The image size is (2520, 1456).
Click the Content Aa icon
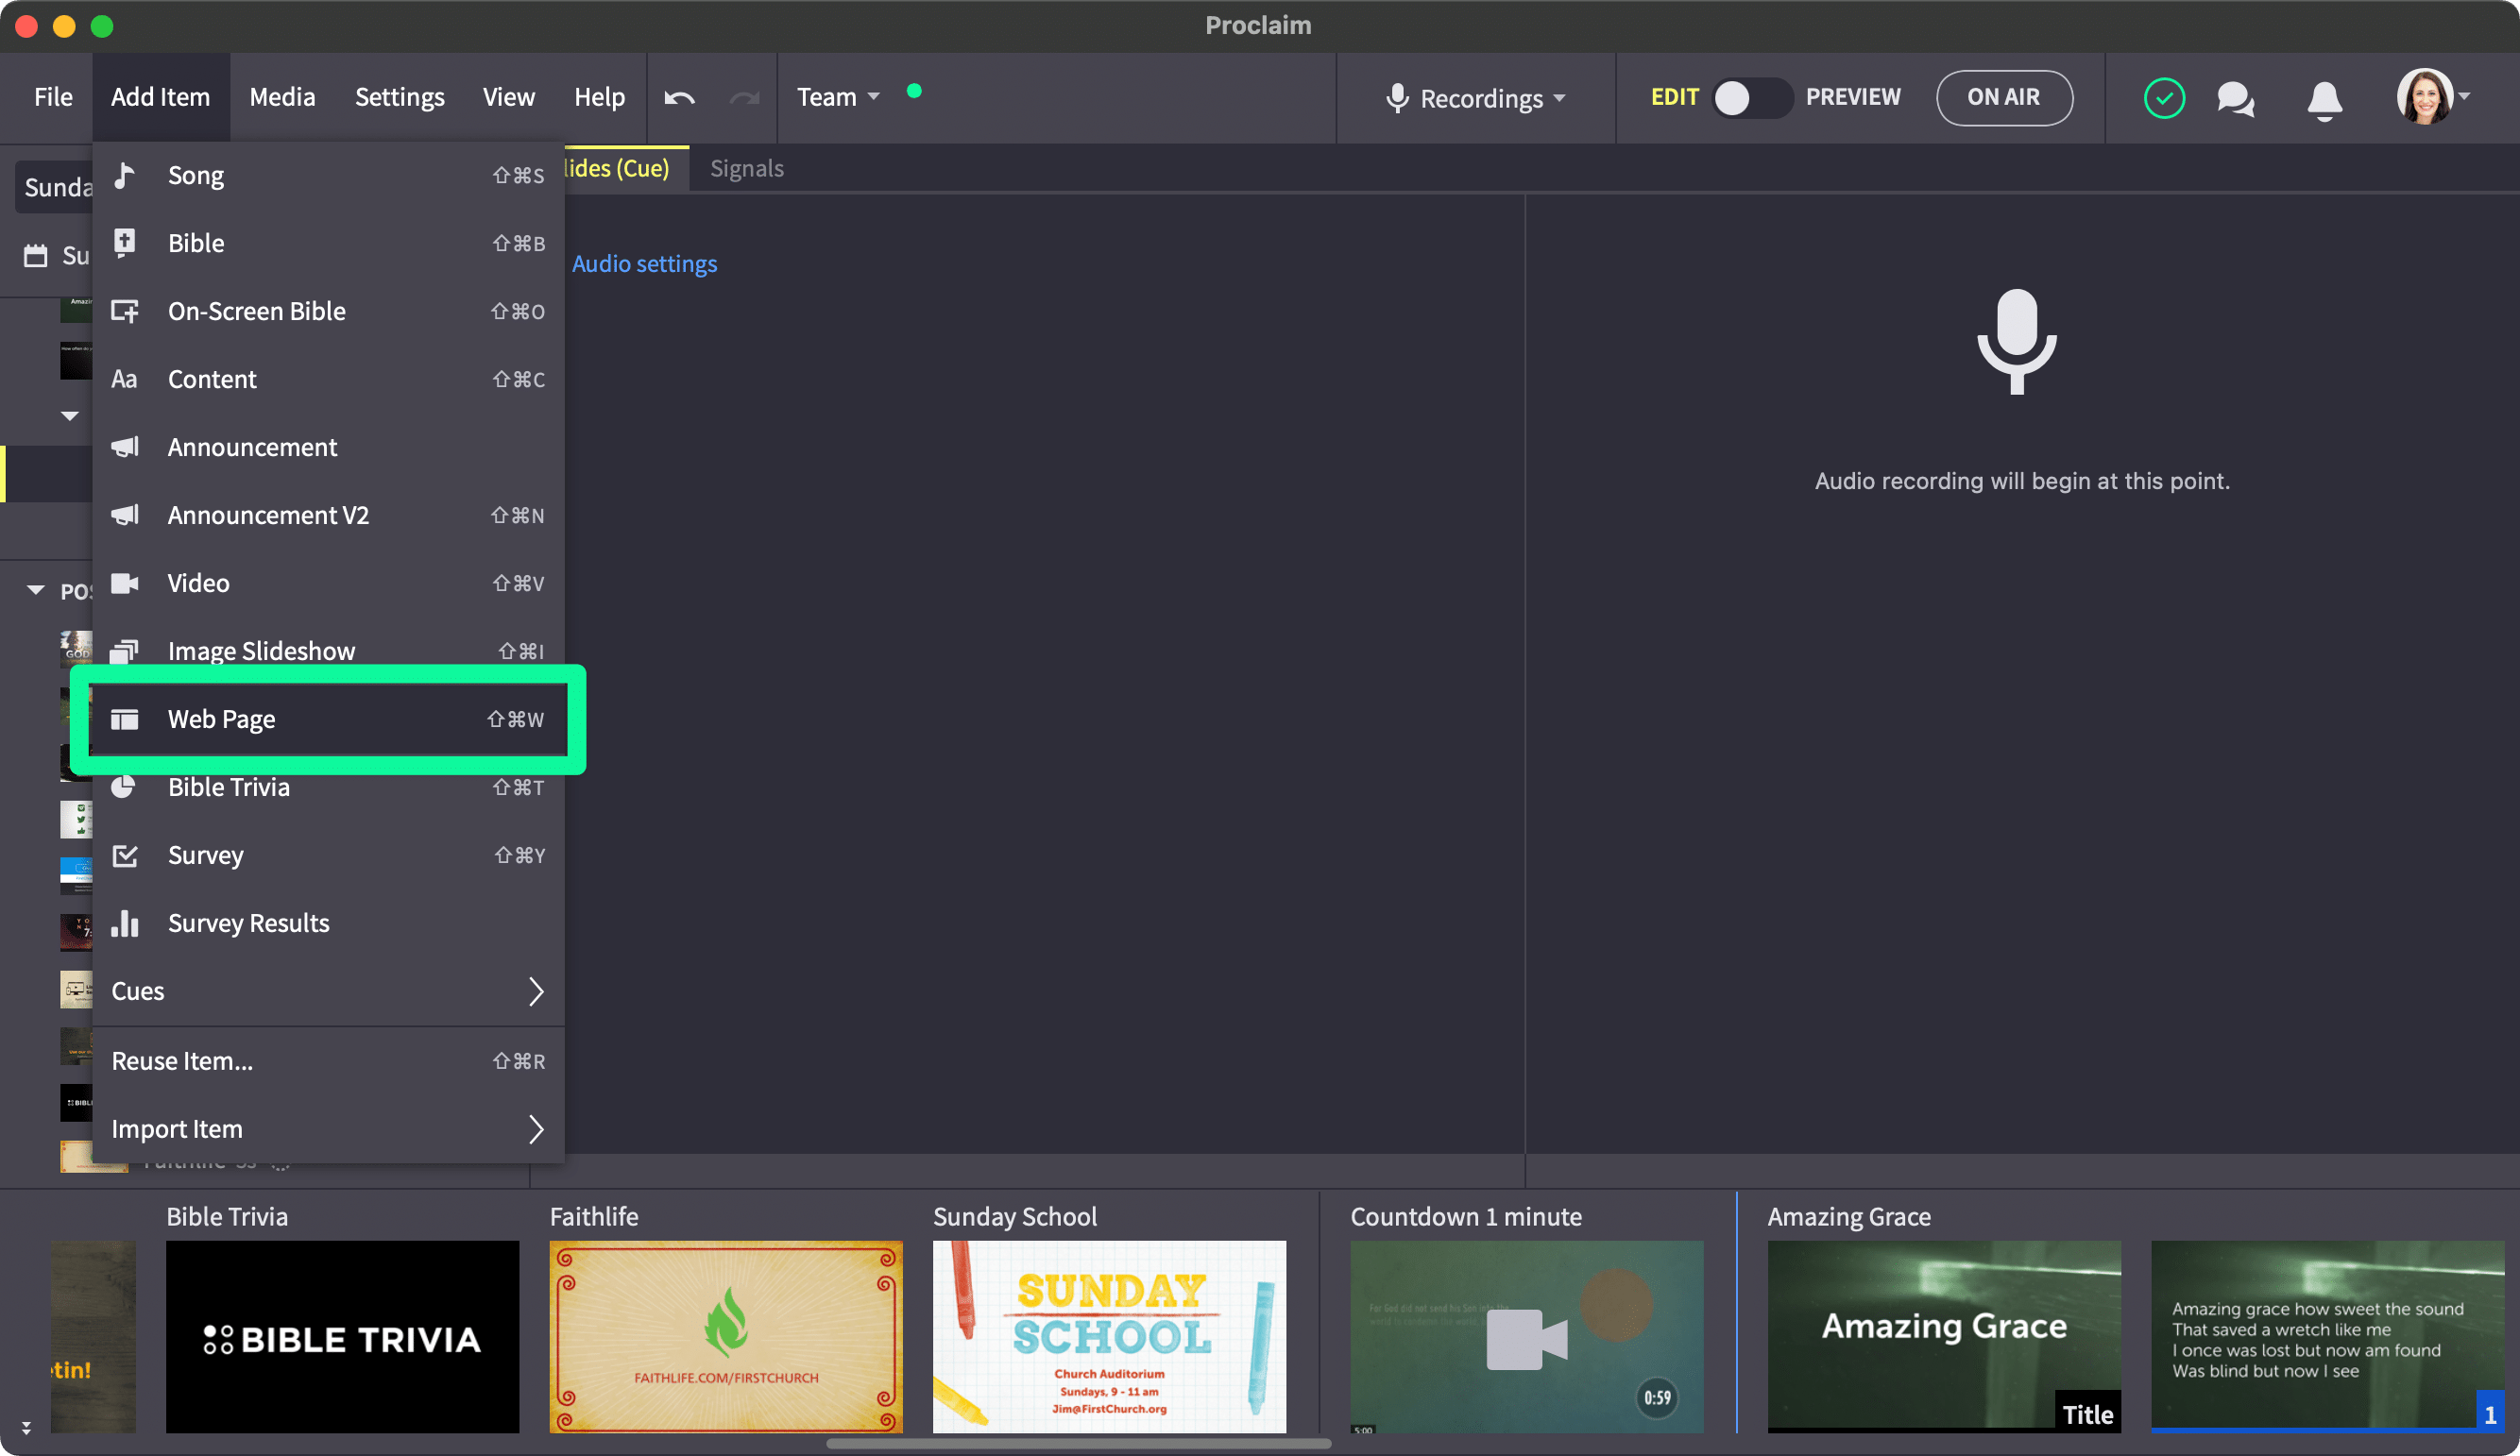click(x=124, y=379)
